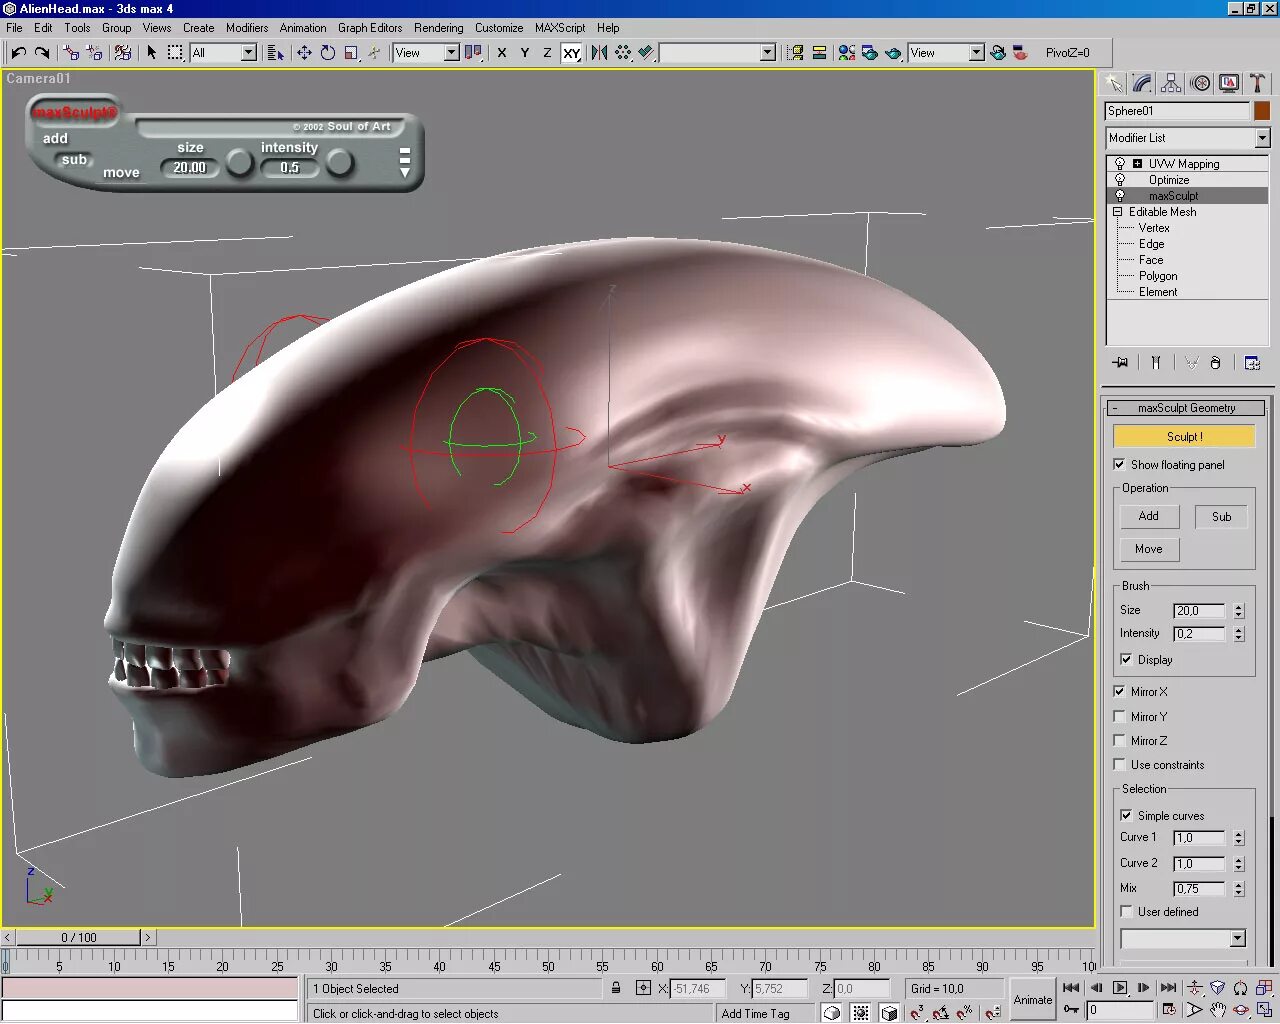Click the yellow Sculpt ! button
Viewport: 1280px width, 1024px height.
tap(1184, 436)
